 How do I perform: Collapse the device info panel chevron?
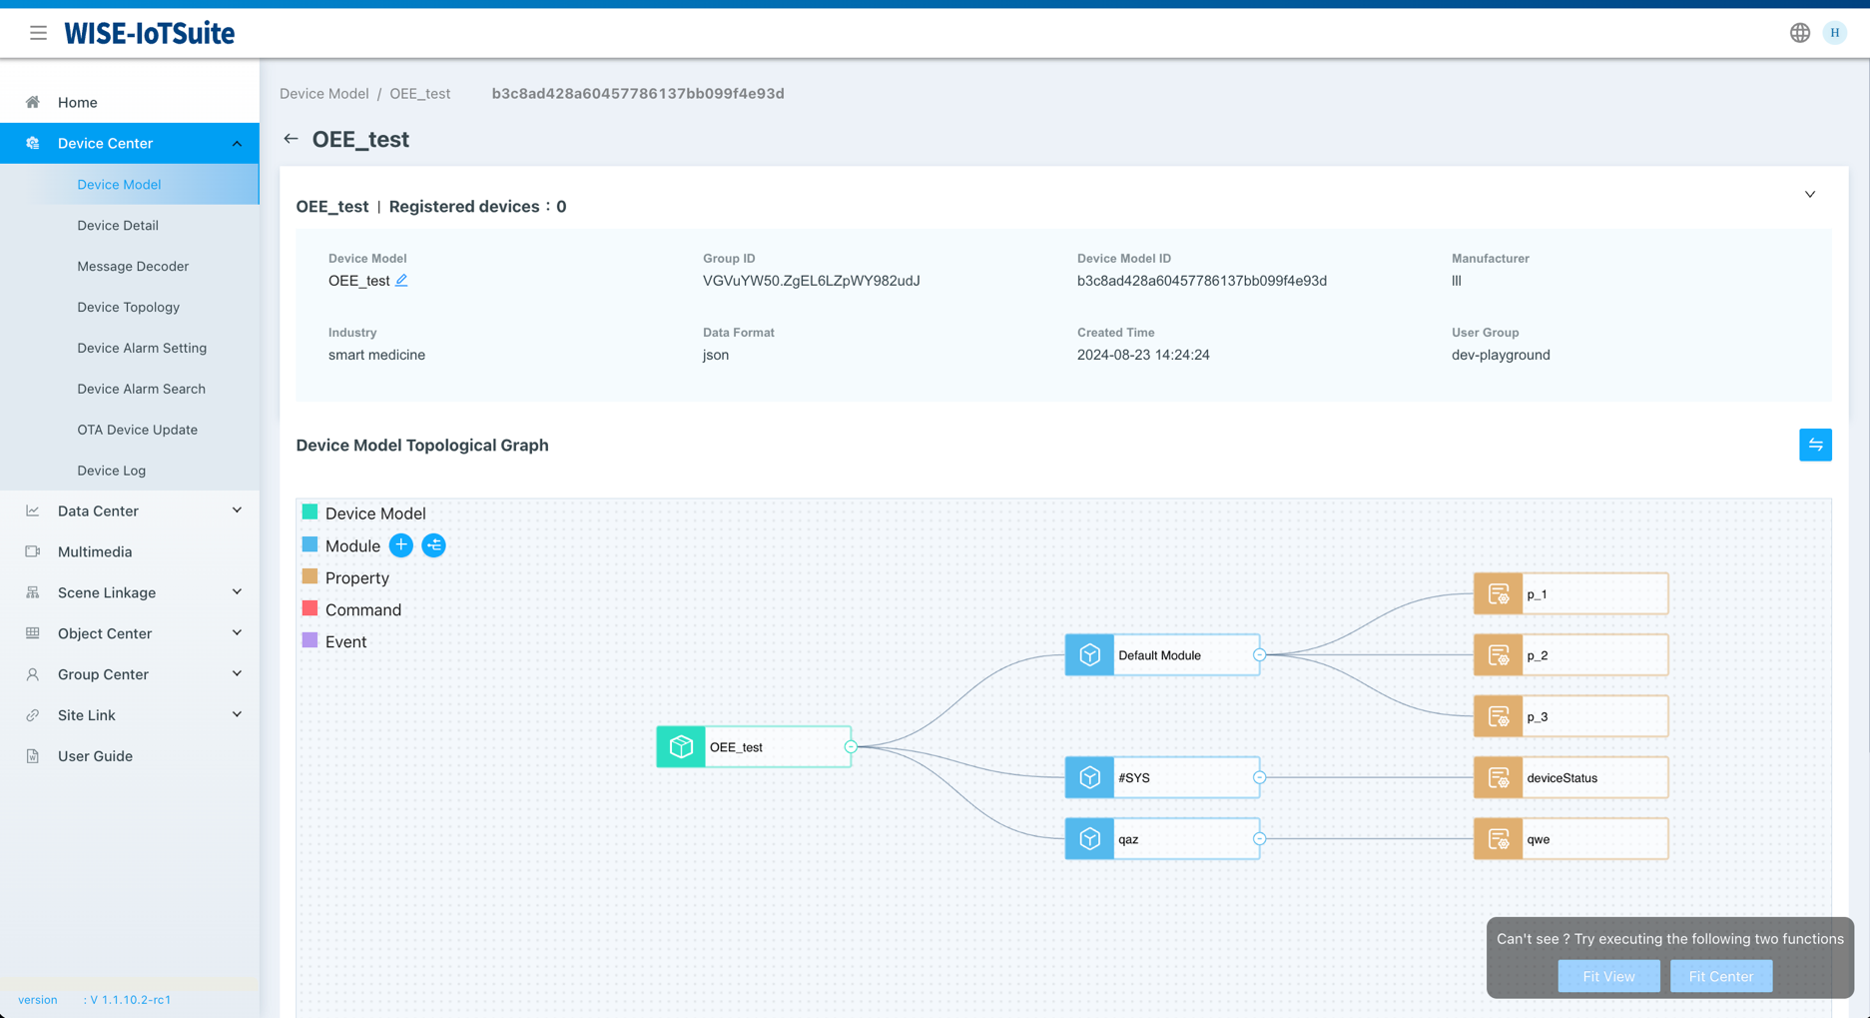click(1809, 194)
